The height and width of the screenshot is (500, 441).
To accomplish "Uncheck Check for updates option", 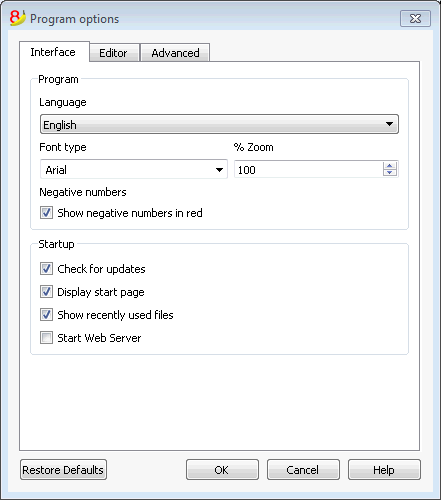I will click(46, 269).
